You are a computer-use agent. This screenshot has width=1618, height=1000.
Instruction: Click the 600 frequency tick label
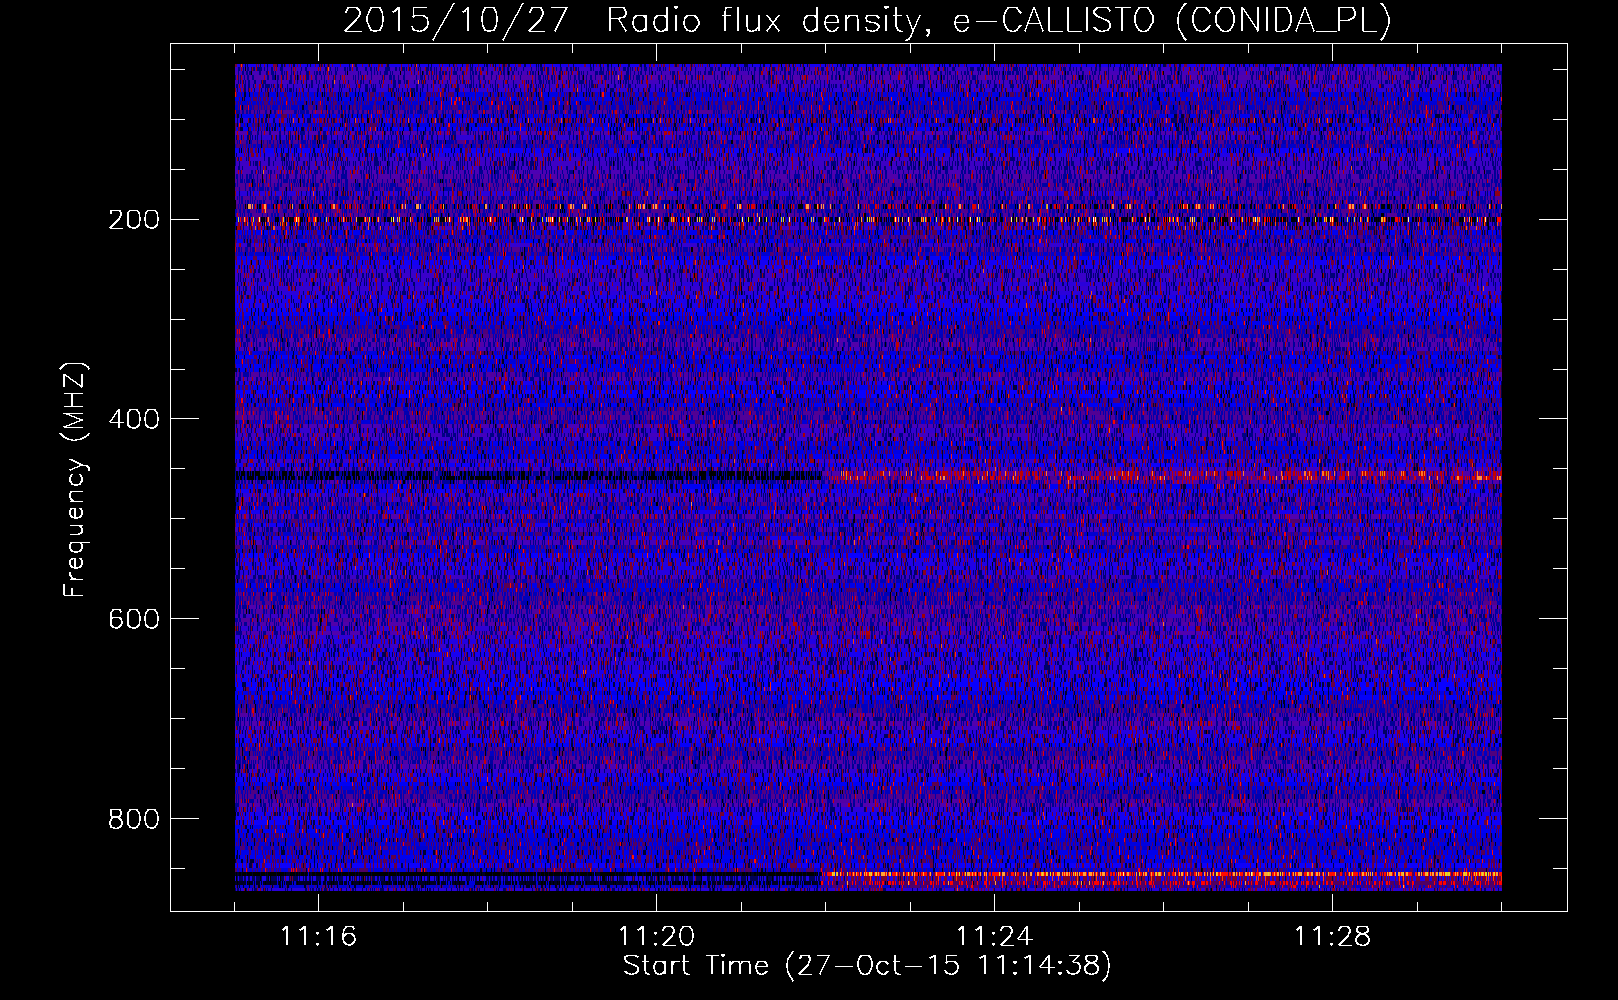pyautogui.click(x=133, y=619)
